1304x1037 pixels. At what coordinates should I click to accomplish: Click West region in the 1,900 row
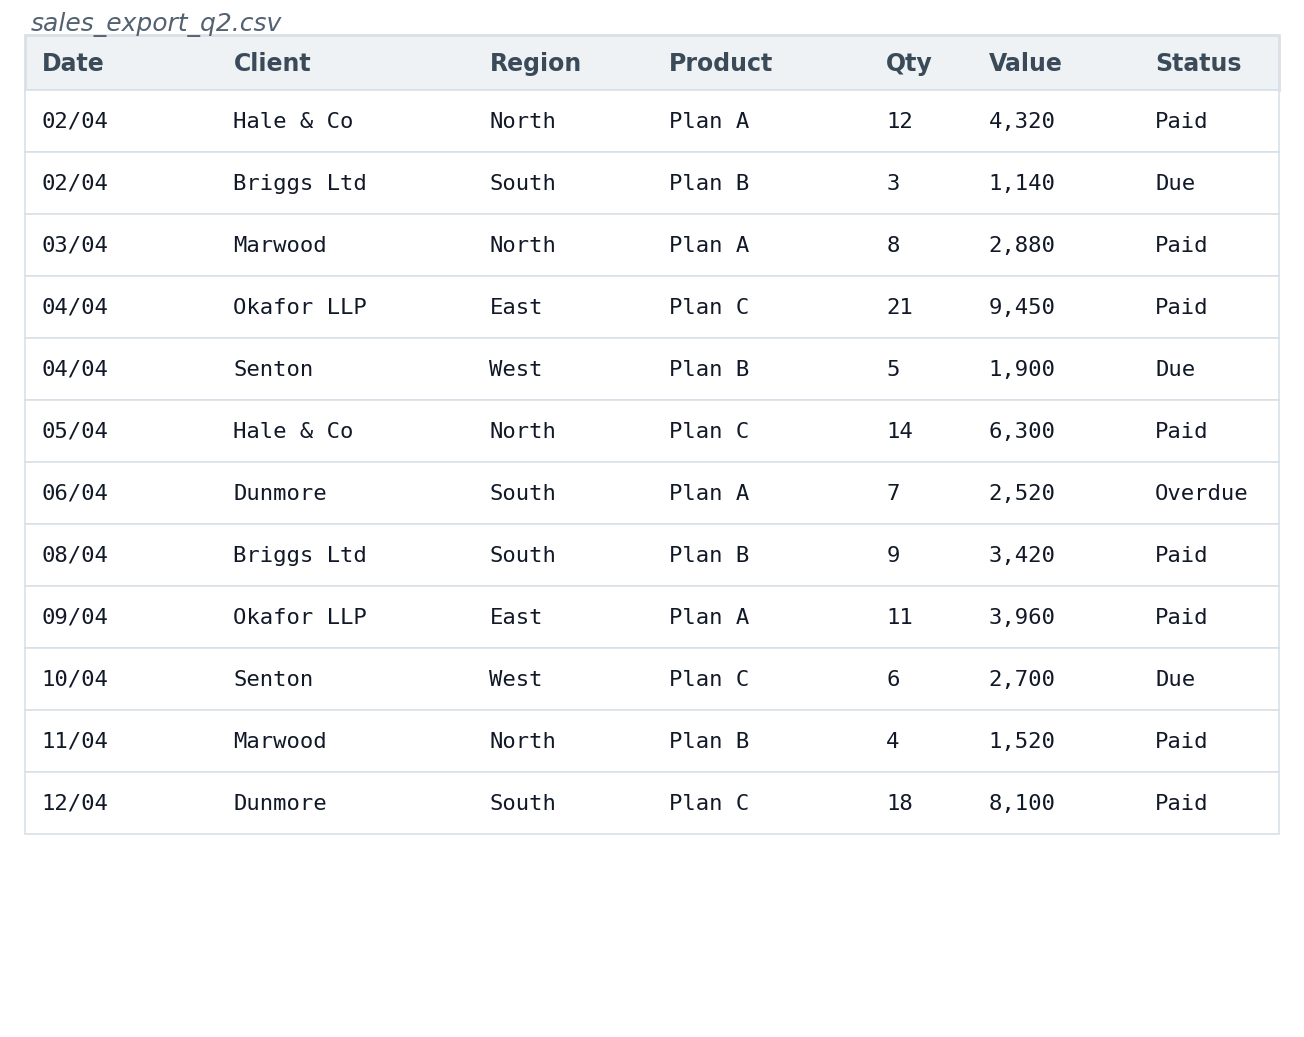515,370
